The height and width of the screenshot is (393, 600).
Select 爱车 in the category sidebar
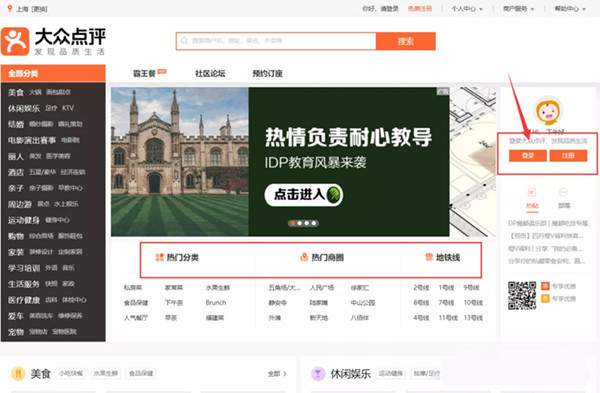(16, 316)
